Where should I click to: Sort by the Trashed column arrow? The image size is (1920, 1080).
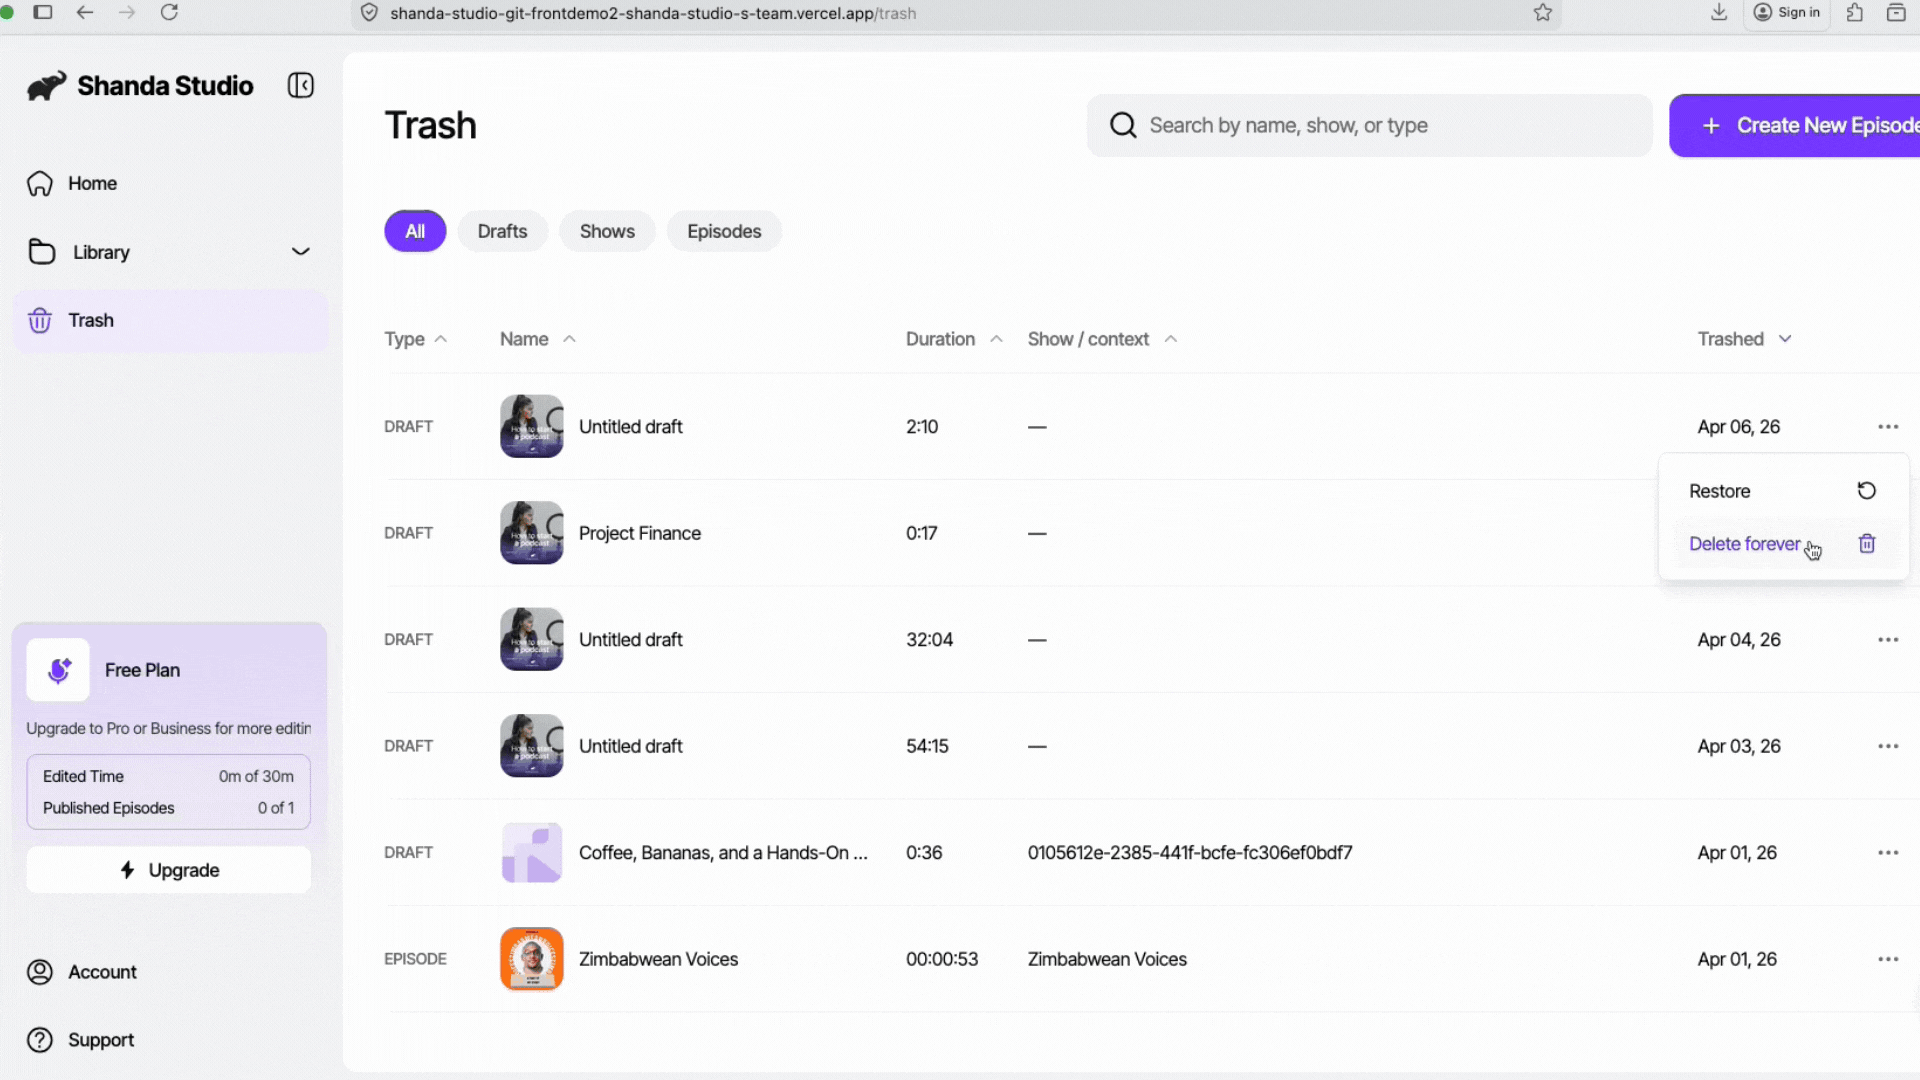1785,339
